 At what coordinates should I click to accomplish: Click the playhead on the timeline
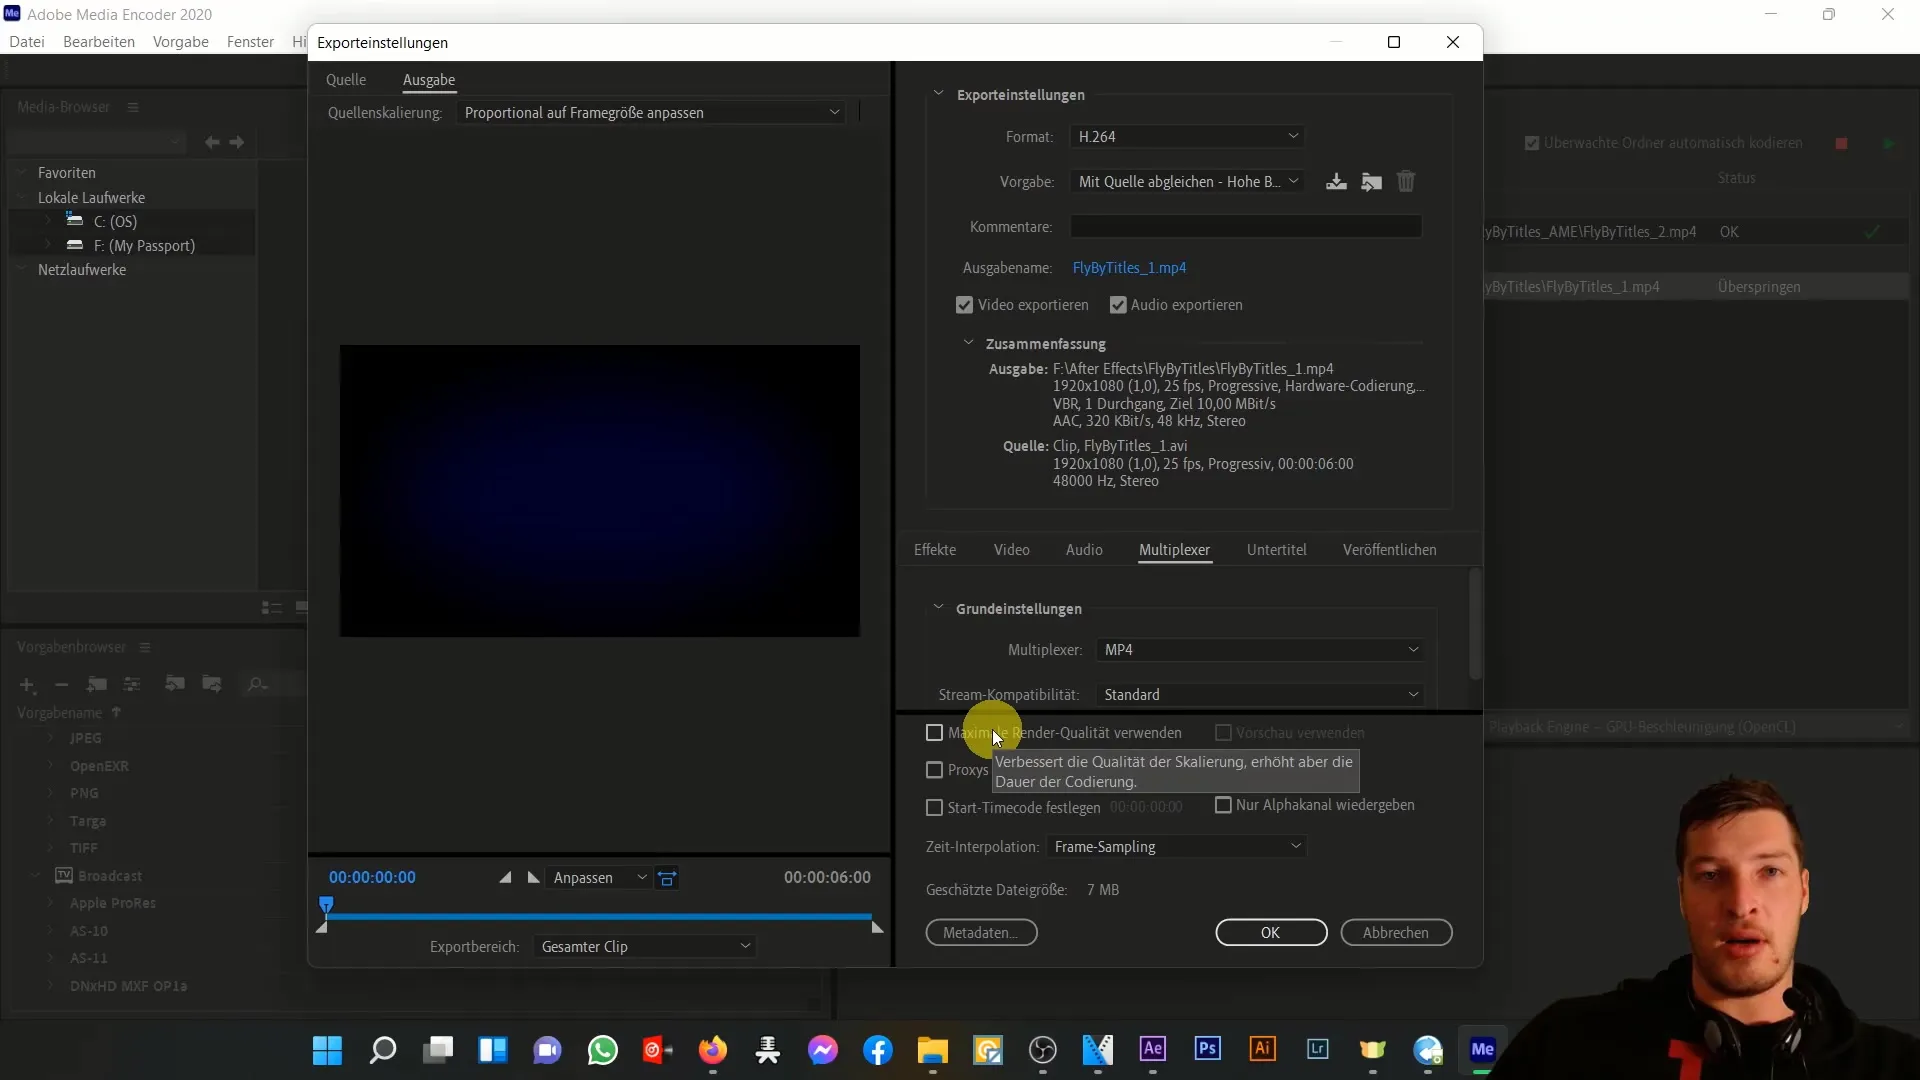(x=326, y=905)
